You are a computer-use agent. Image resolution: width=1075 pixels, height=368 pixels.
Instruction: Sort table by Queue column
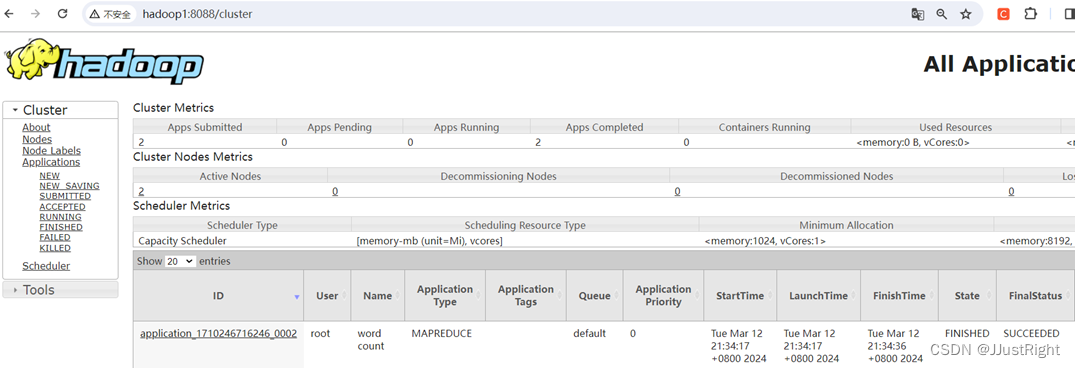point(594,295)
